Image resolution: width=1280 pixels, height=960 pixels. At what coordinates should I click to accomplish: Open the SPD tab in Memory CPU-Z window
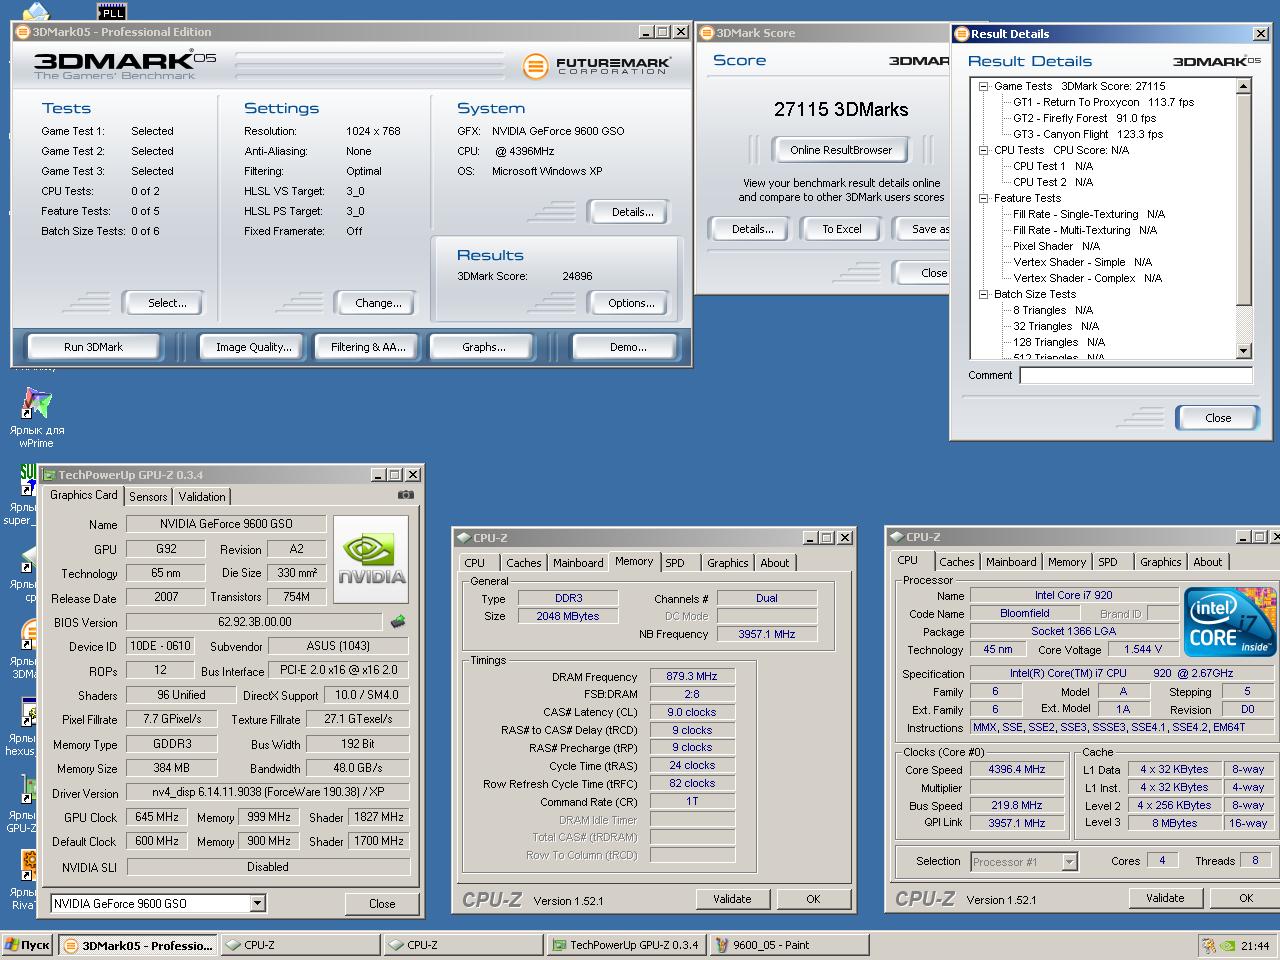coord(675,563)
